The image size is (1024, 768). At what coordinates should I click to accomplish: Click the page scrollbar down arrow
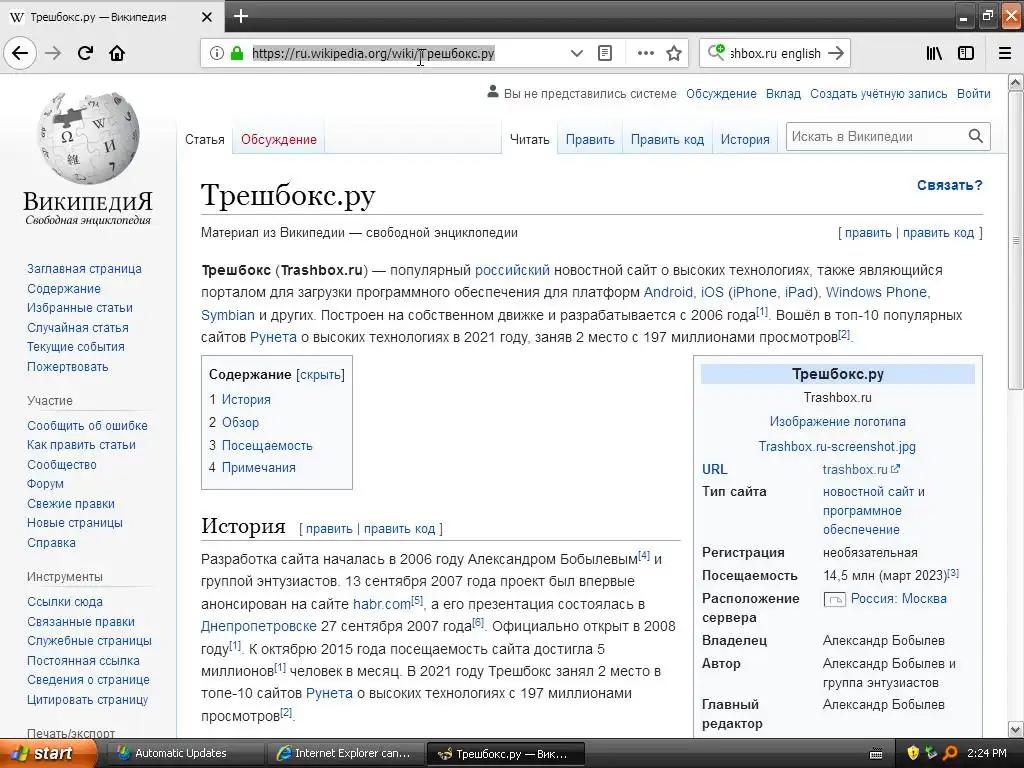click(1016, 729)
